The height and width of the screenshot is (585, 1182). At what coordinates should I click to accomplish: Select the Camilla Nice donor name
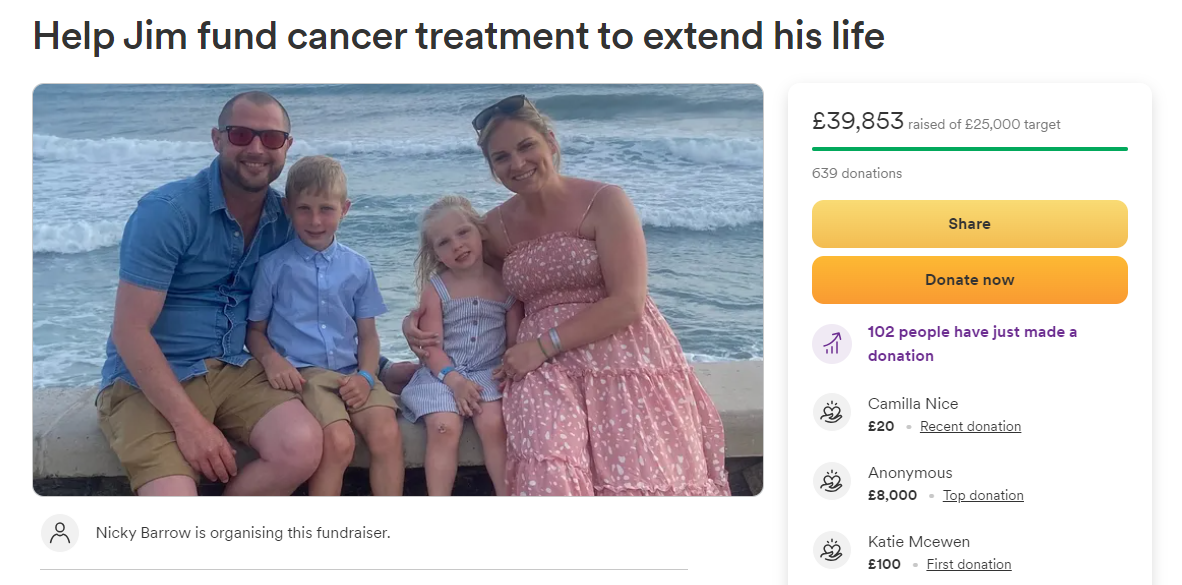point(912,404)
